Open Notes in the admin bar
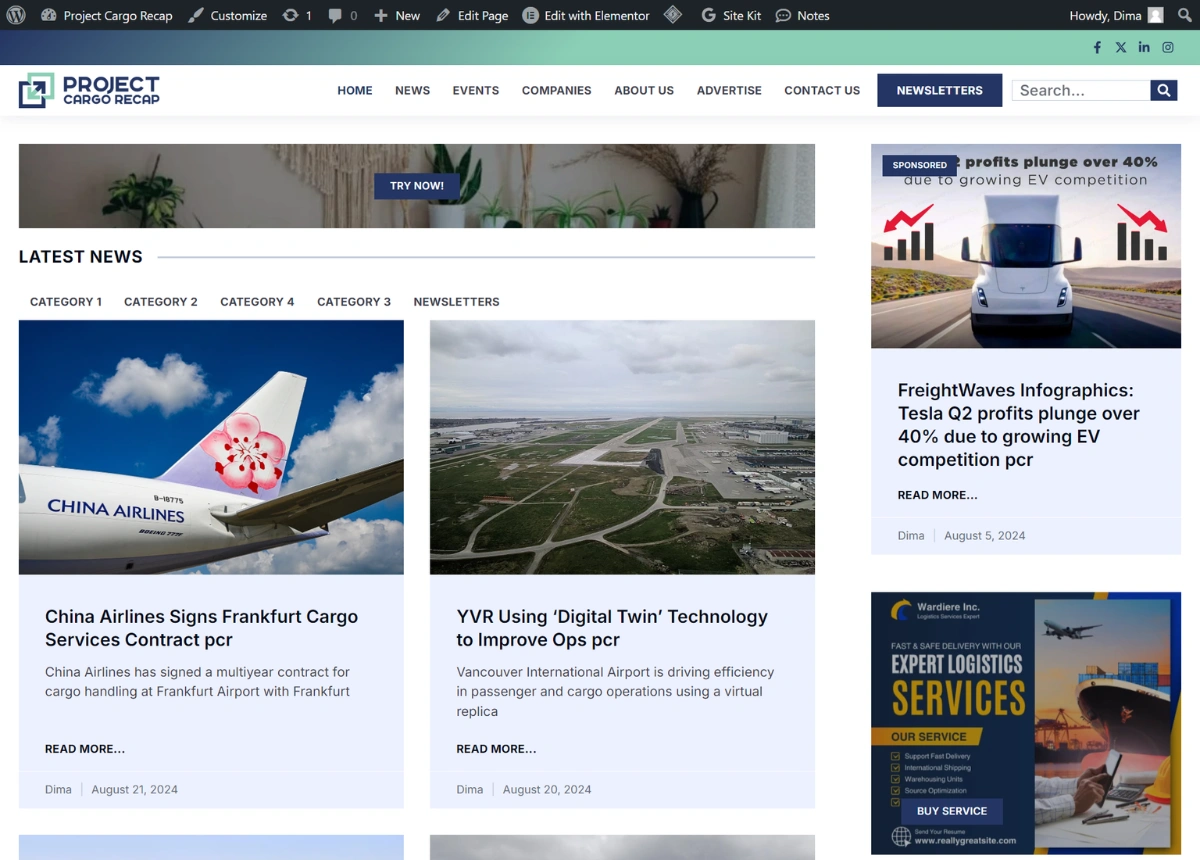Image resolution: width=1200 pixels, height=860 pixels. (x=803, y=15)
